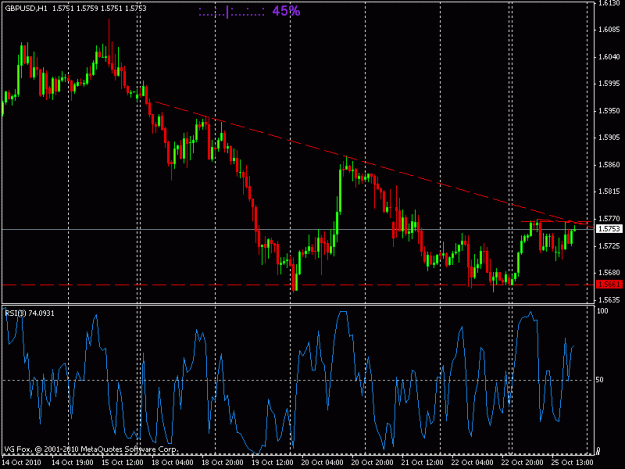
Task: Click the 1.6040 price scale label
Action: pos(609,57)
